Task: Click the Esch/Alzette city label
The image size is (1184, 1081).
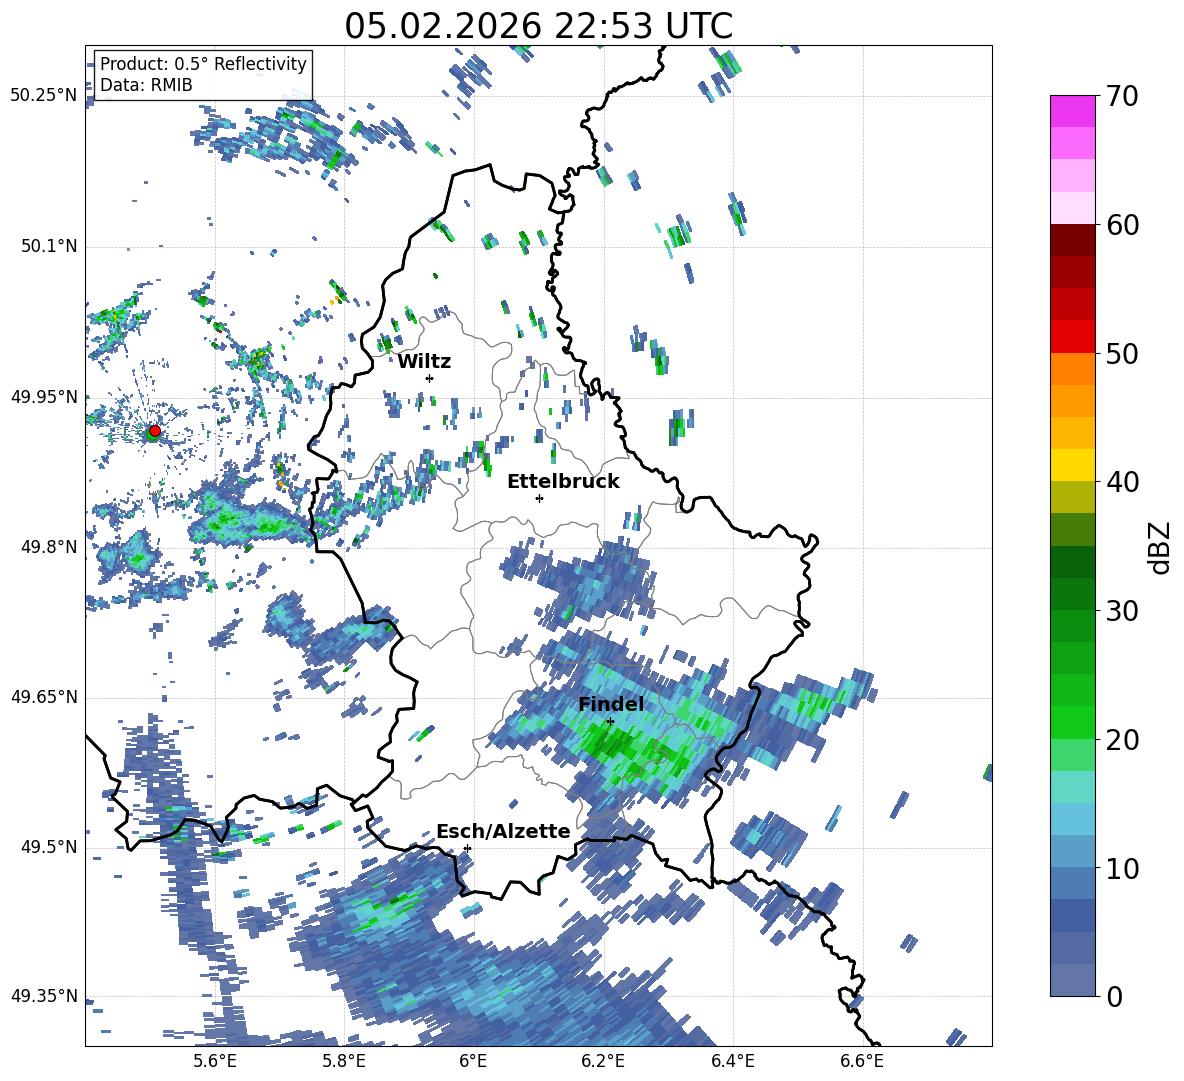Action: tap(504, 832)
